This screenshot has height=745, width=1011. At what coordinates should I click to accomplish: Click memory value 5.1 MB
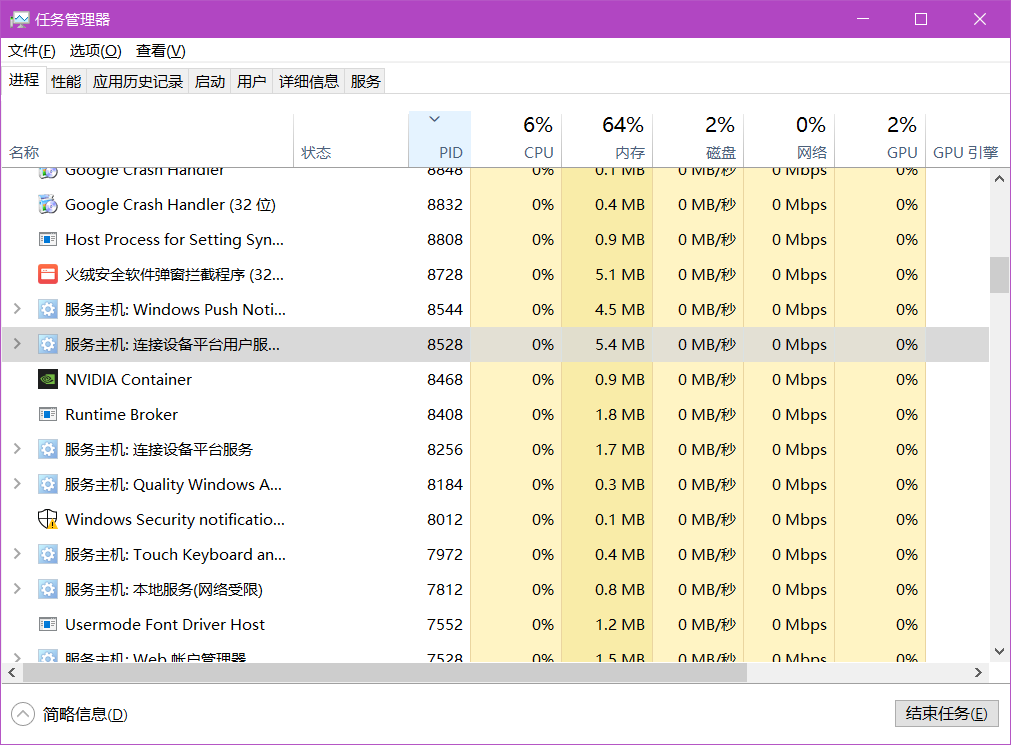pyautogui.click(x=620, y=274)
